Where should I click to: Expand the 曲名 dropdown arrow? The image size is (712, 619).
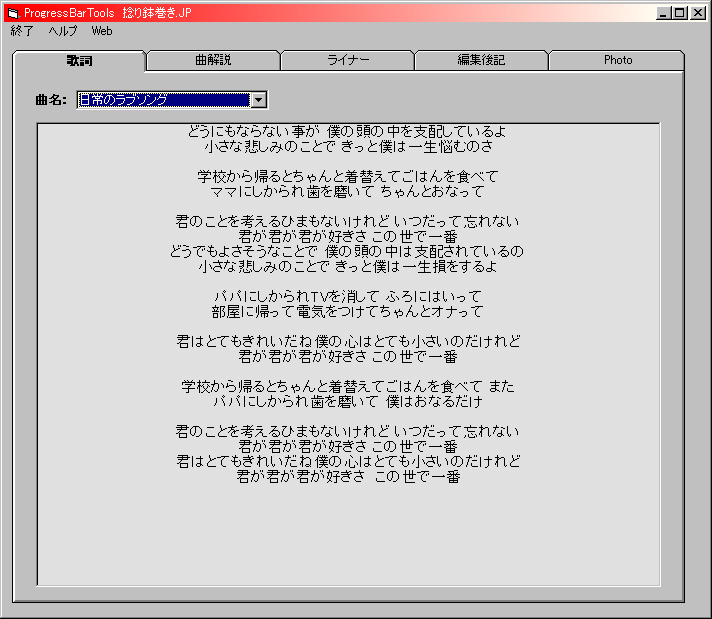click(x=259, y=100)
